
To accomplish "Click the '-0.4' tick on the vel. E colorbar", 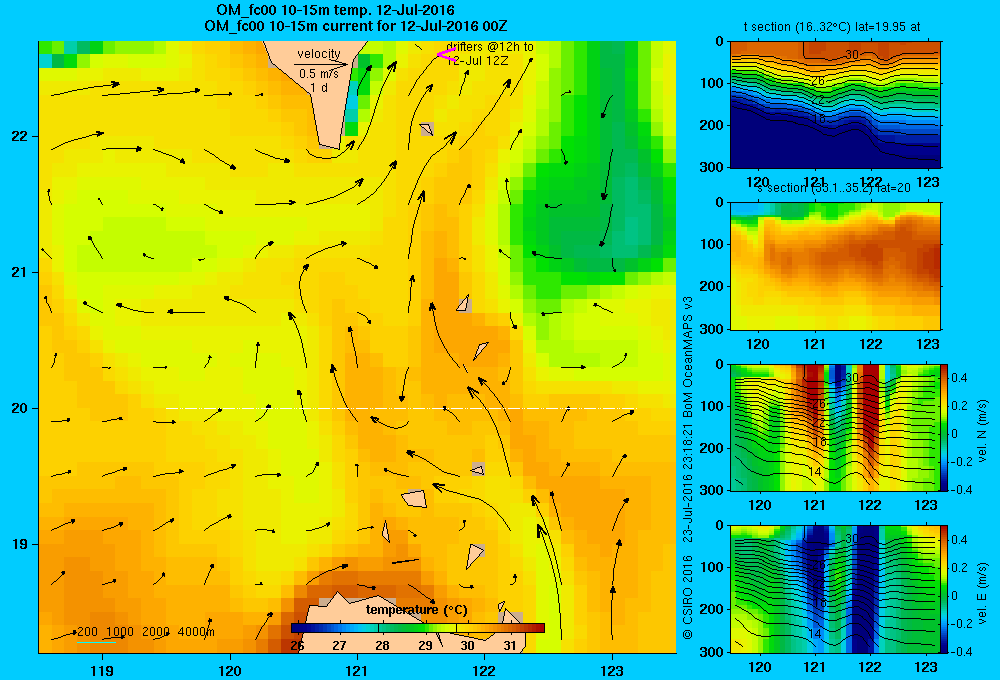I will (x=961, y=652).
